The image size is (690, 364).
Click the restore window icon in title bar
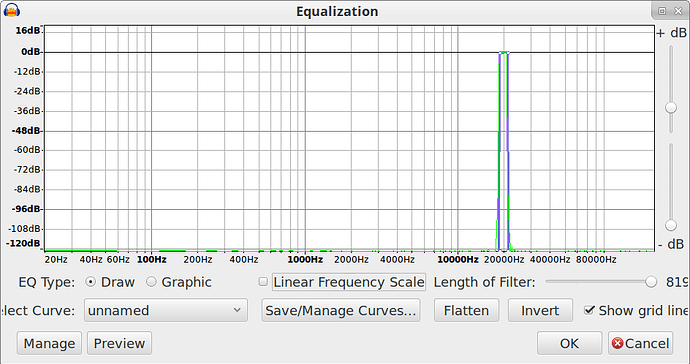coord(662,11)
